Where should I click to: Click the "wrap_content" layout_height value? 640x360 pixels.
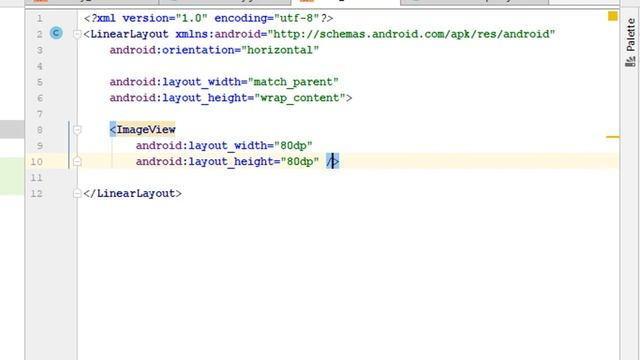[x=300, y=98]
